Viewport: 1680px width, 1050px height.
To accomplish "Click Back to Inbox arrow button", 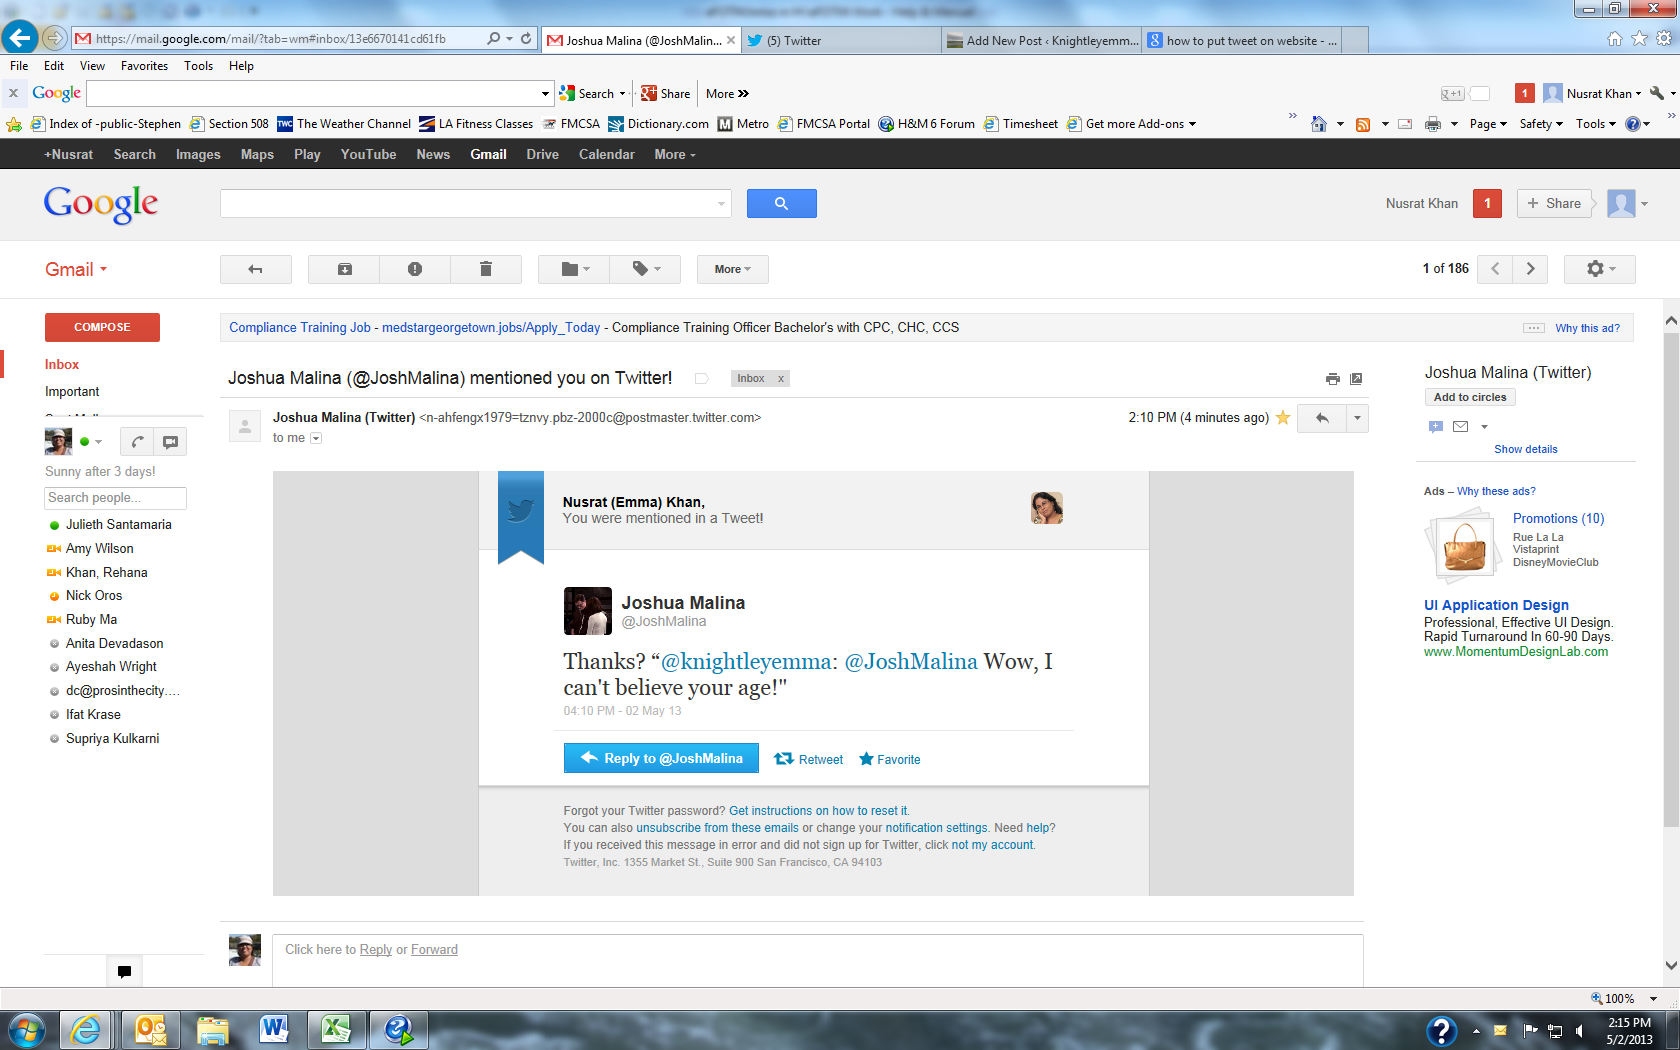I will (255, 269).
